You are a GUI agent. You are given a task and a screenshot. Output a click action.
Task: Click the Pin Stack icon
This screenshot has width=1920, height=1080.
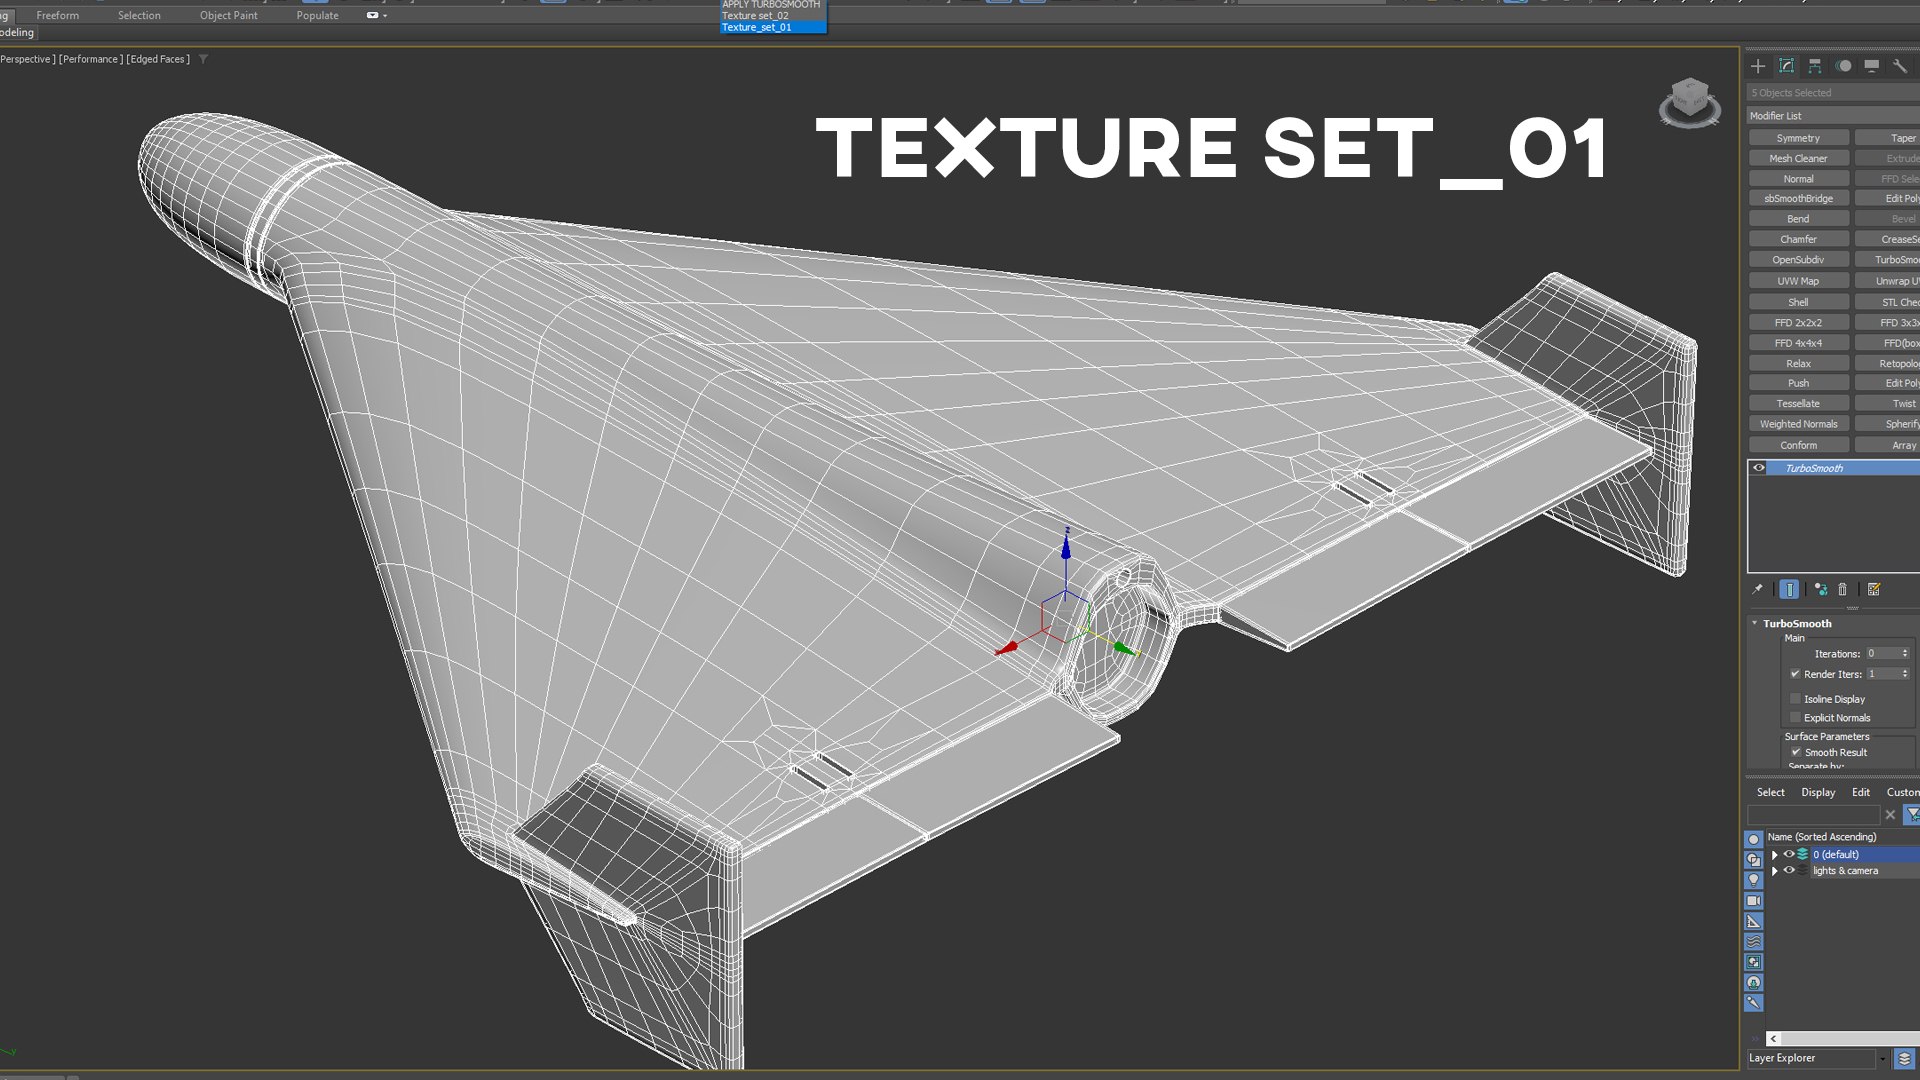[1757, 589]
